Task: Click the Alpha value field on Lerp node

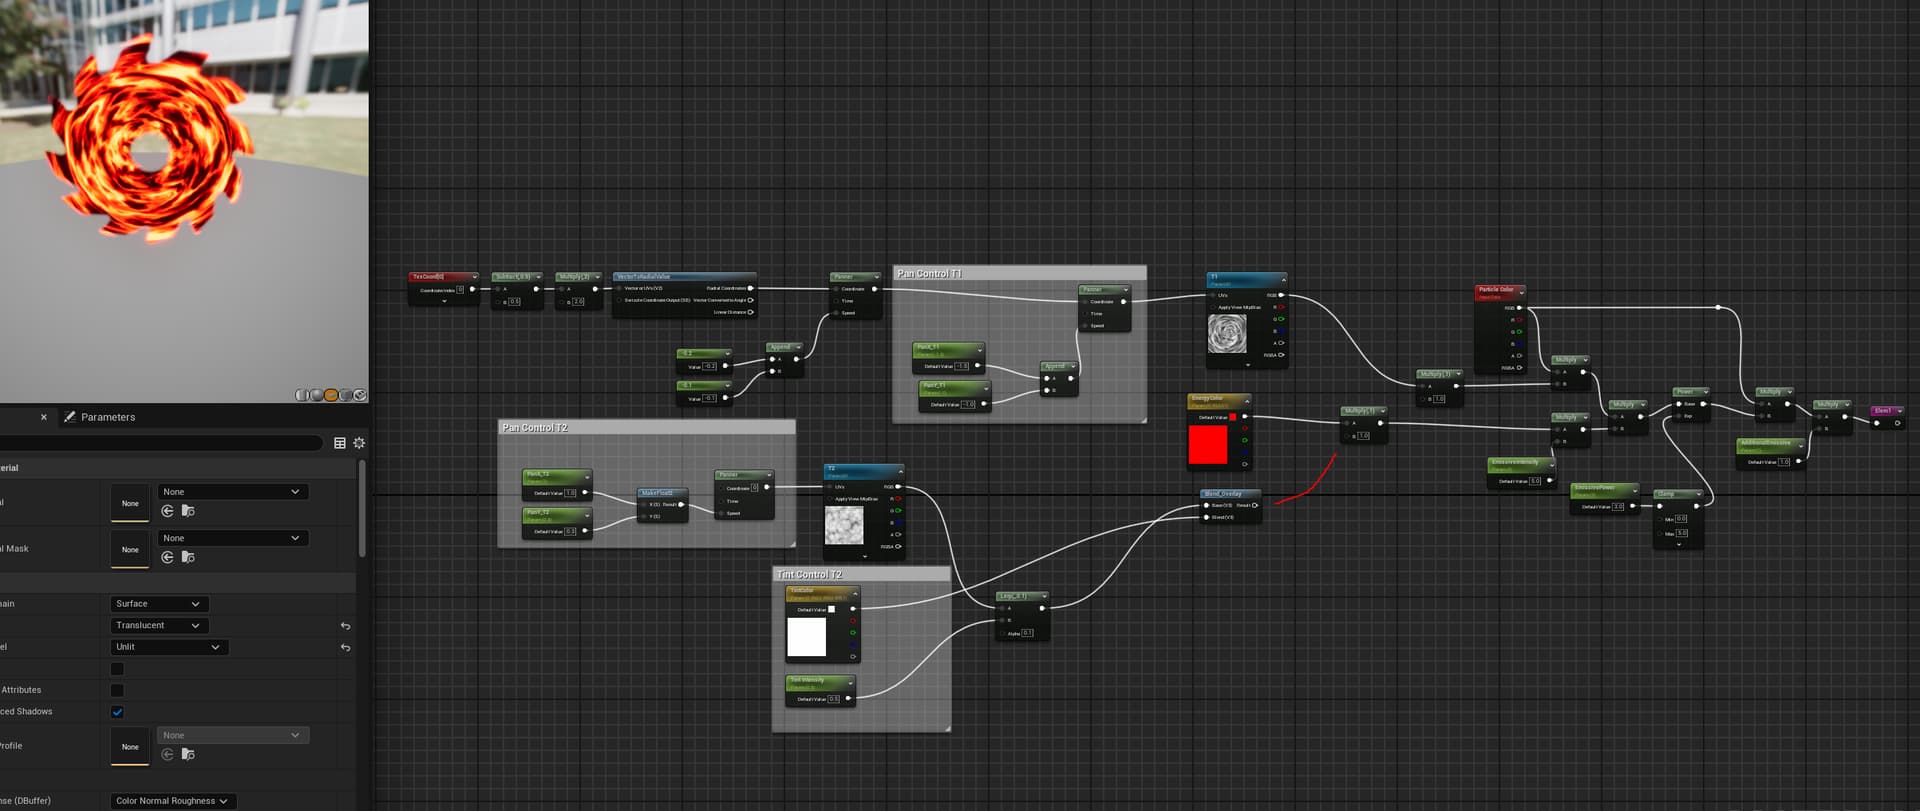Action: pos(1027,633)
